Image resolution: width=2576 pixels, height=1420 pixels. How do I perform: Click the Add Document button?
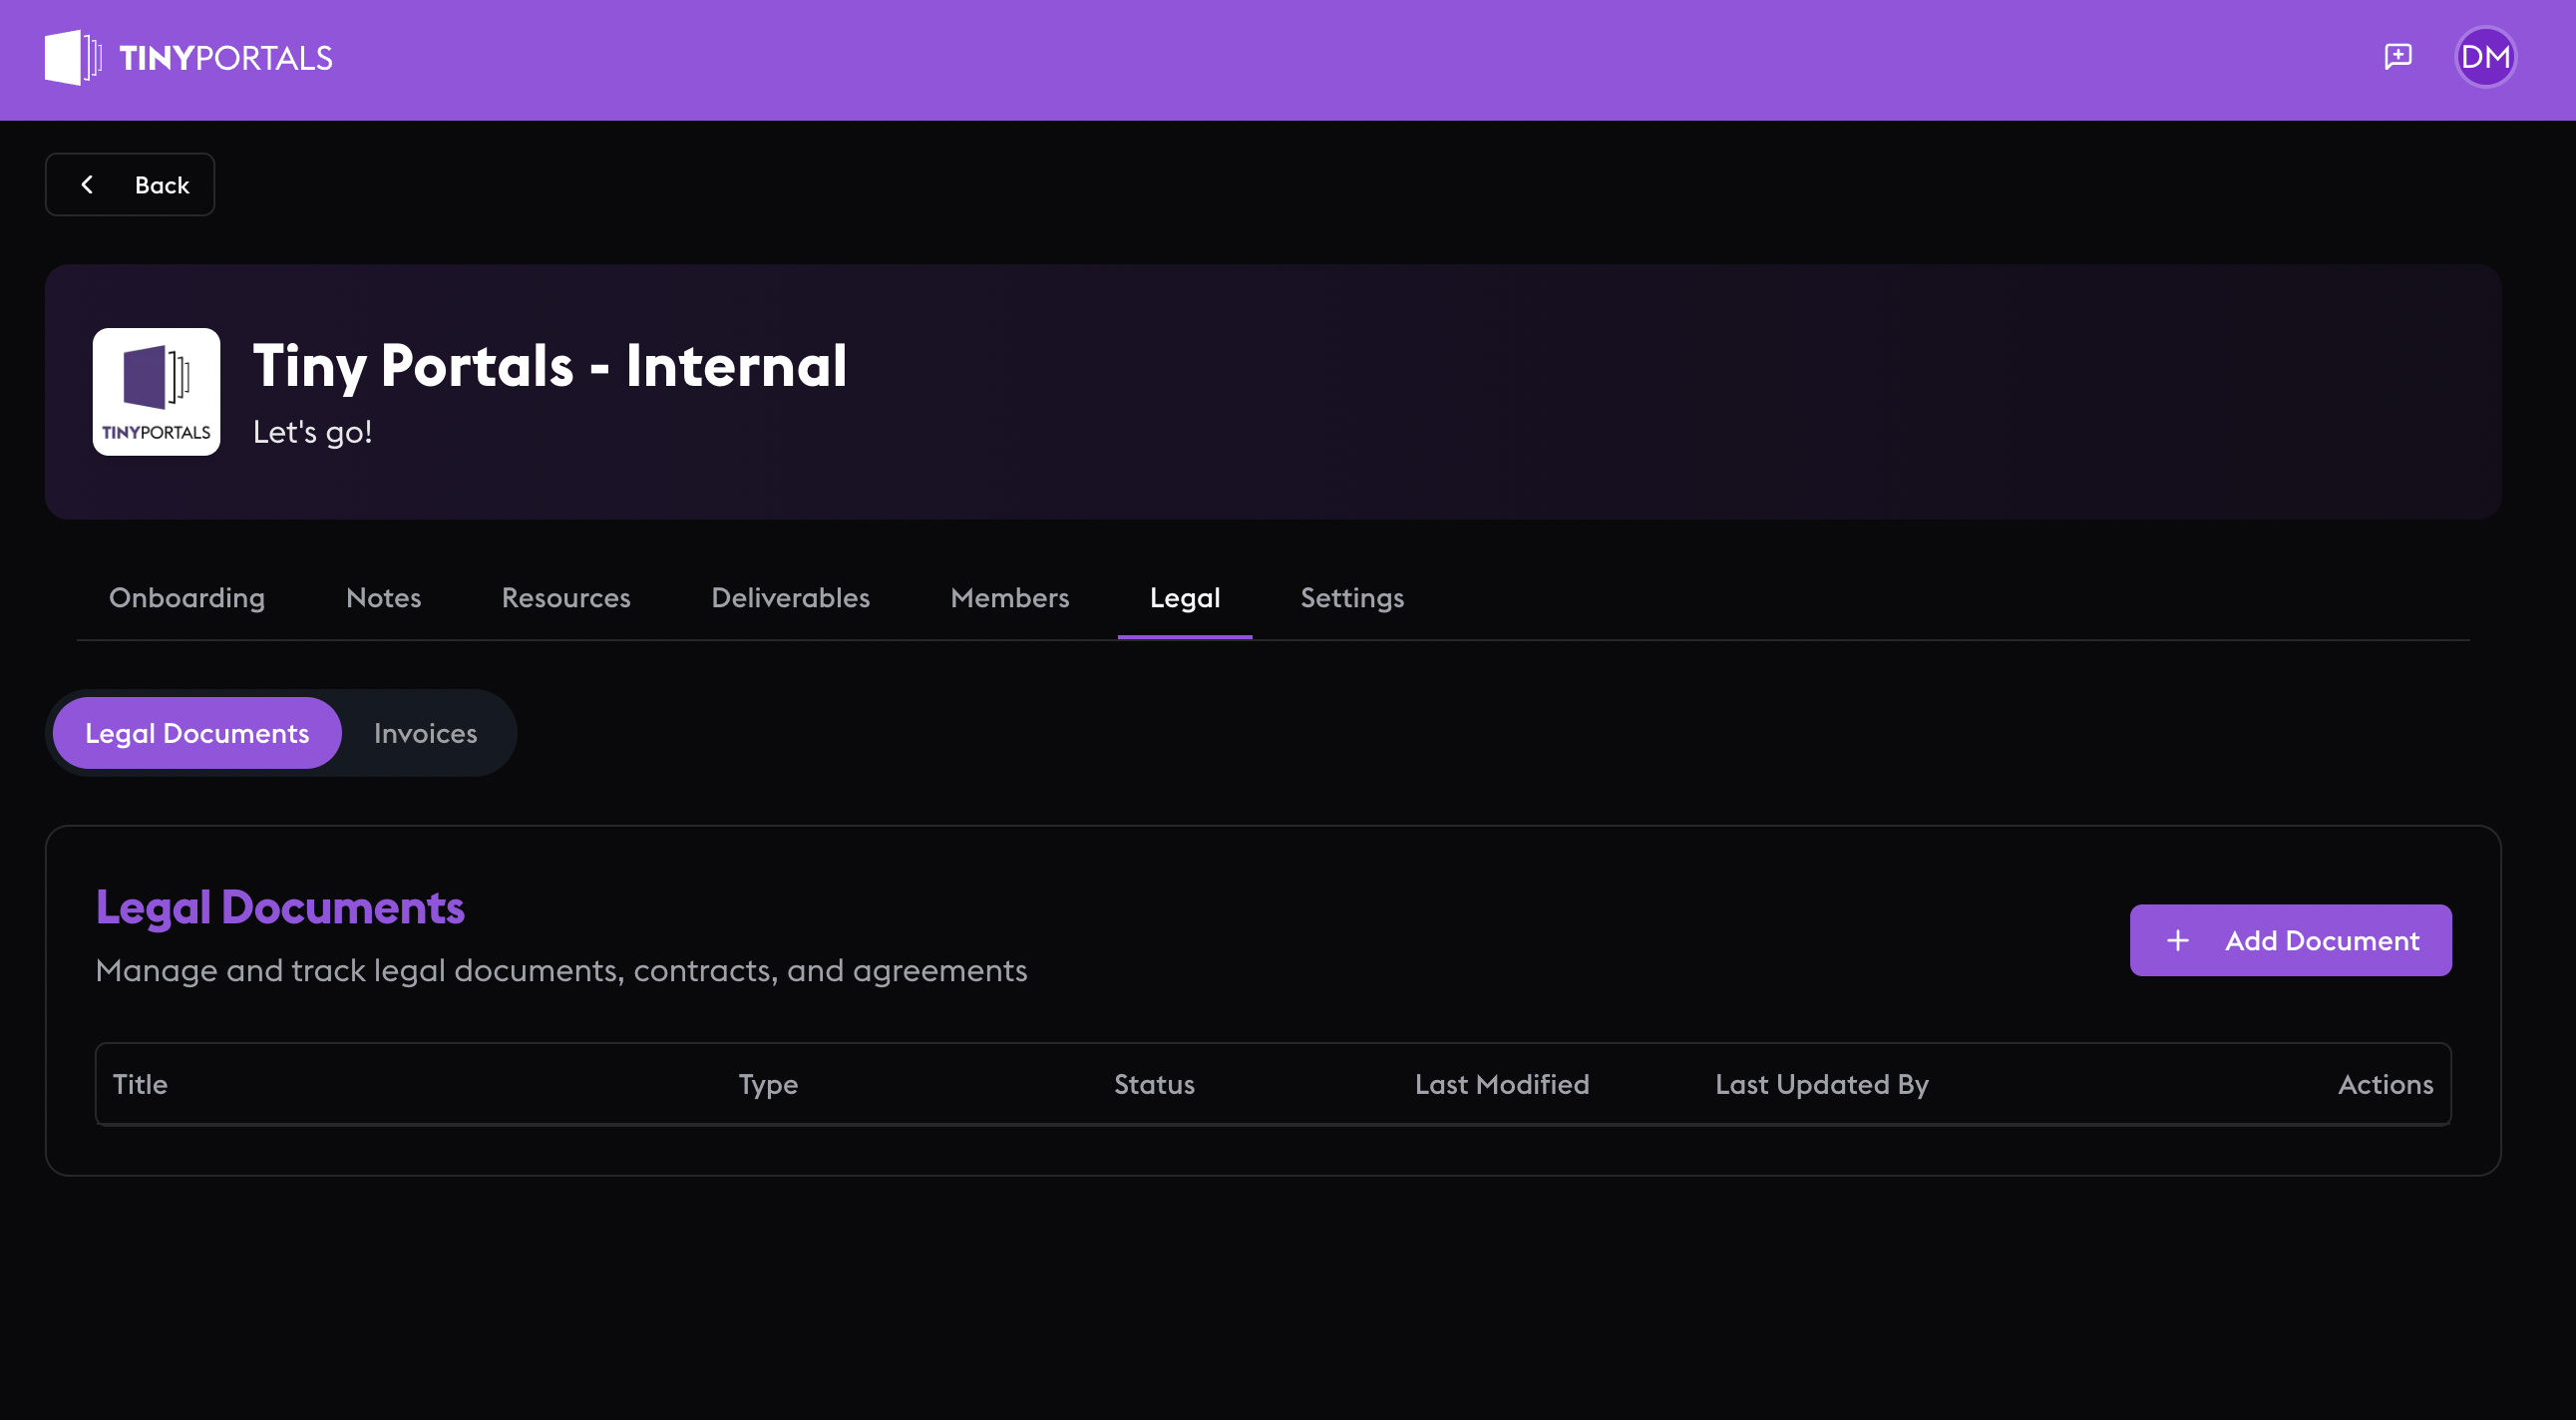(2290, 940)
